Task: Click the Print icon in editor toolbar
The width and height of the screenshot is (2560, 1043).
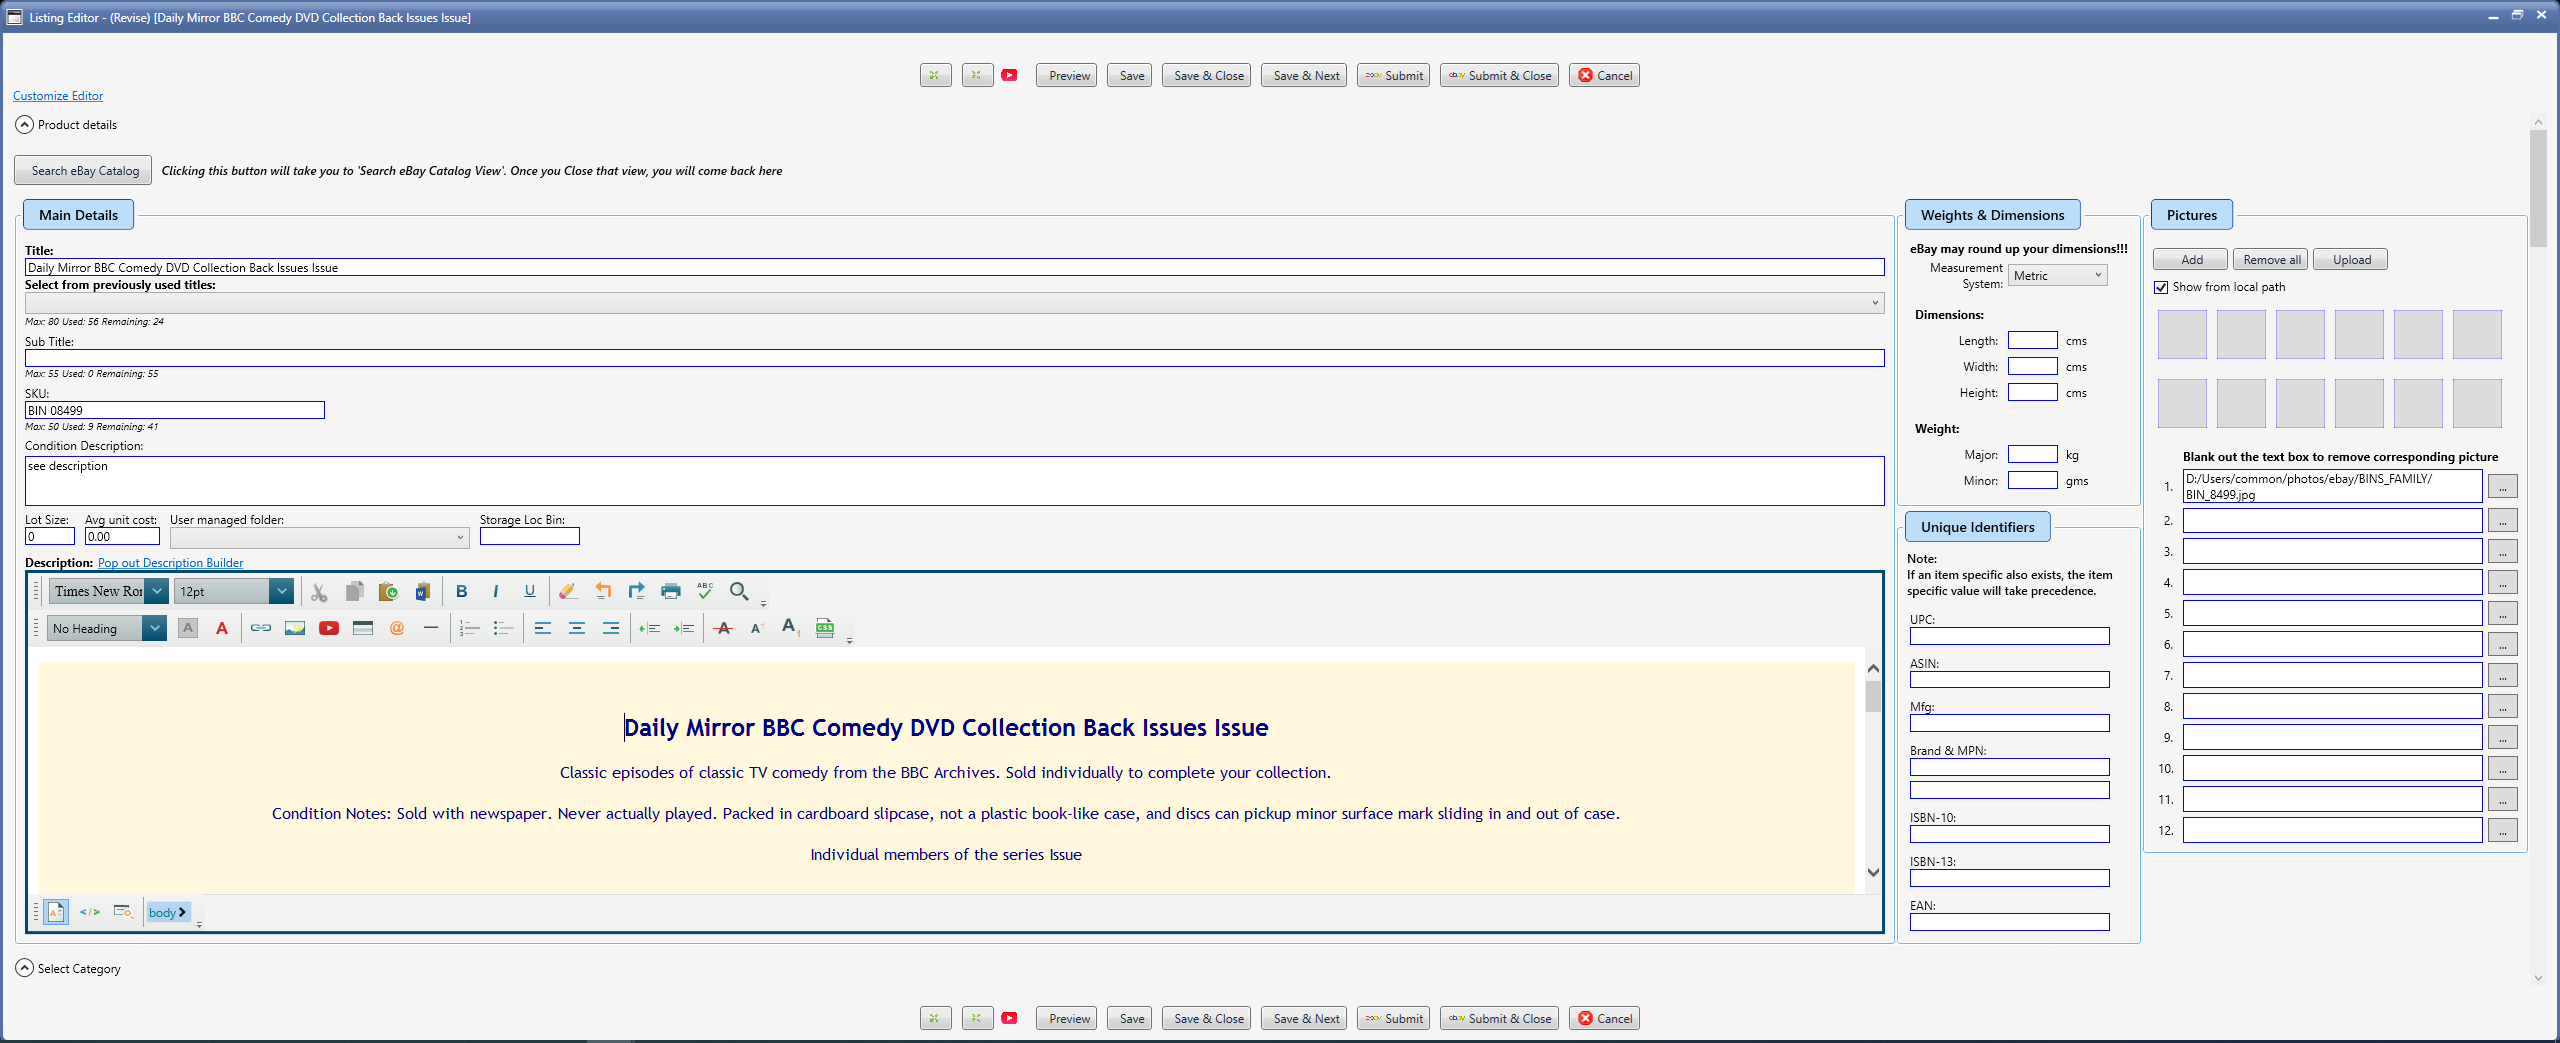Action: [x=671, y=592]
